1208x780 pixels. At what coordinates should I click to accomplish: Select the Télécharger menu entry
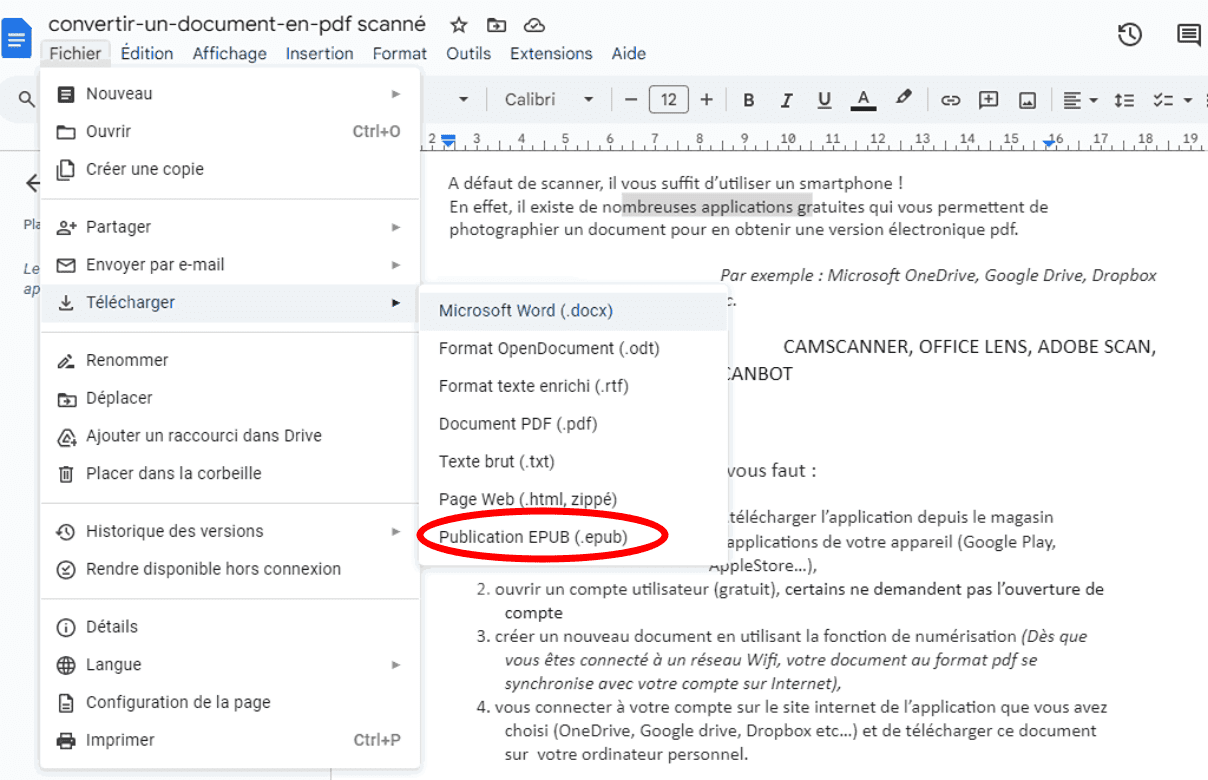(230, 303)
